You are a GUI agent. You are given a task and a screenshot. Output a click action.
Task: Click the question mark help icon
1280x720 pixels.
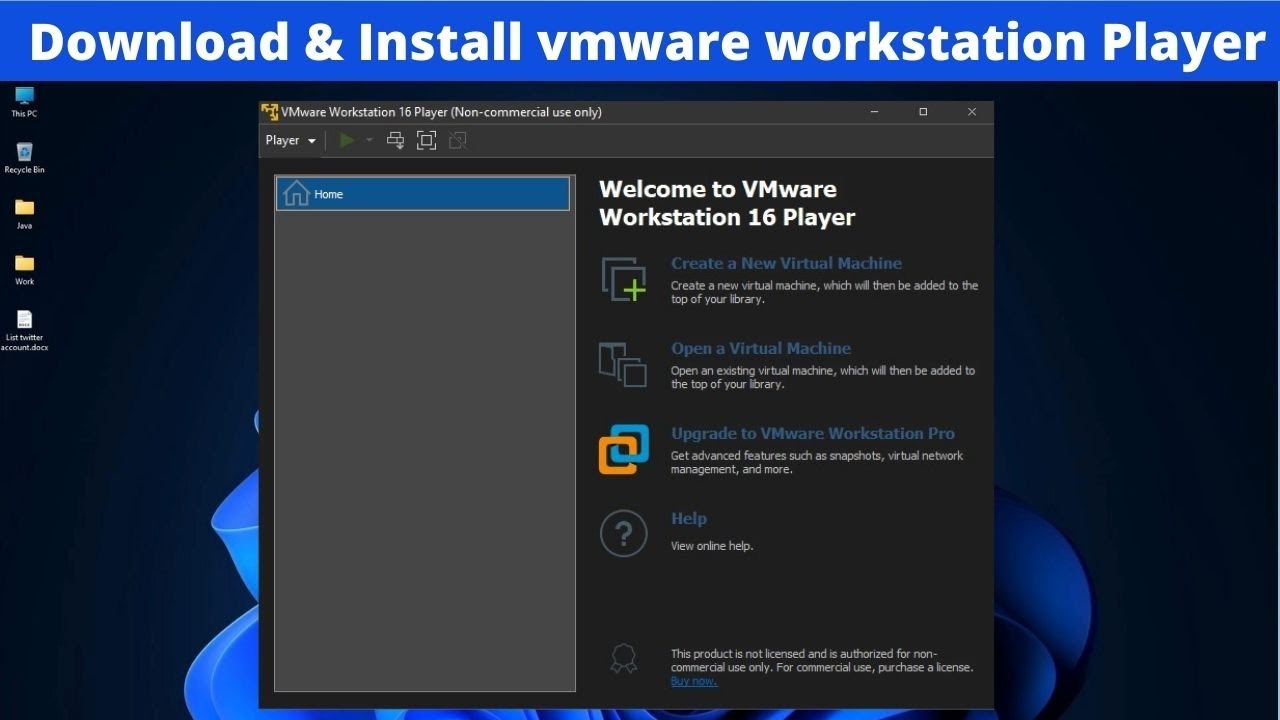[624, 533]
